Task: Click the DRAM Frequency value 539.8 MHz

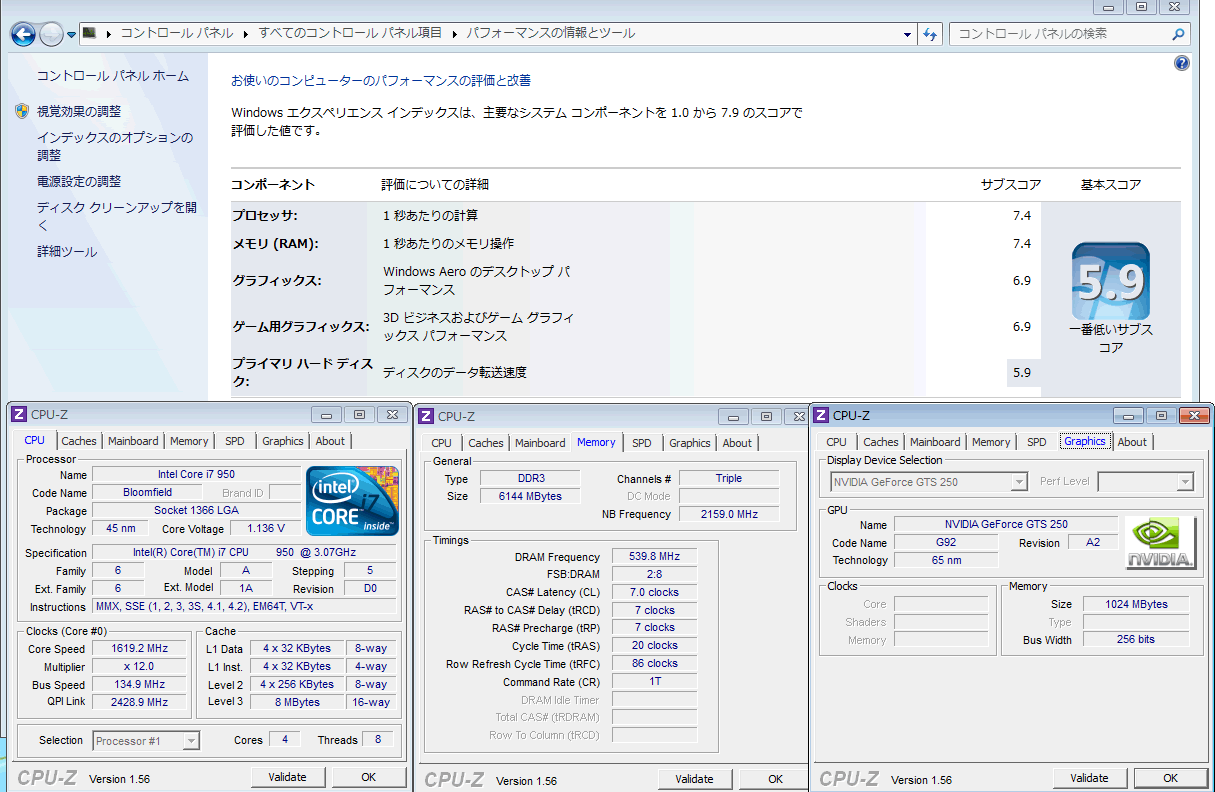Action: click(x=655, y=557)
